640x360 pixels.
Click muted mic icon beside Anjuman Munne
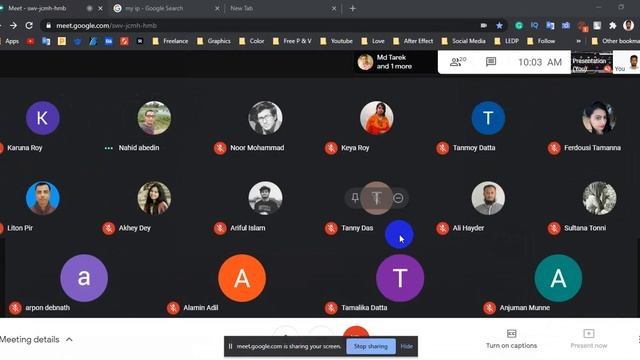(x=489, y=308)
